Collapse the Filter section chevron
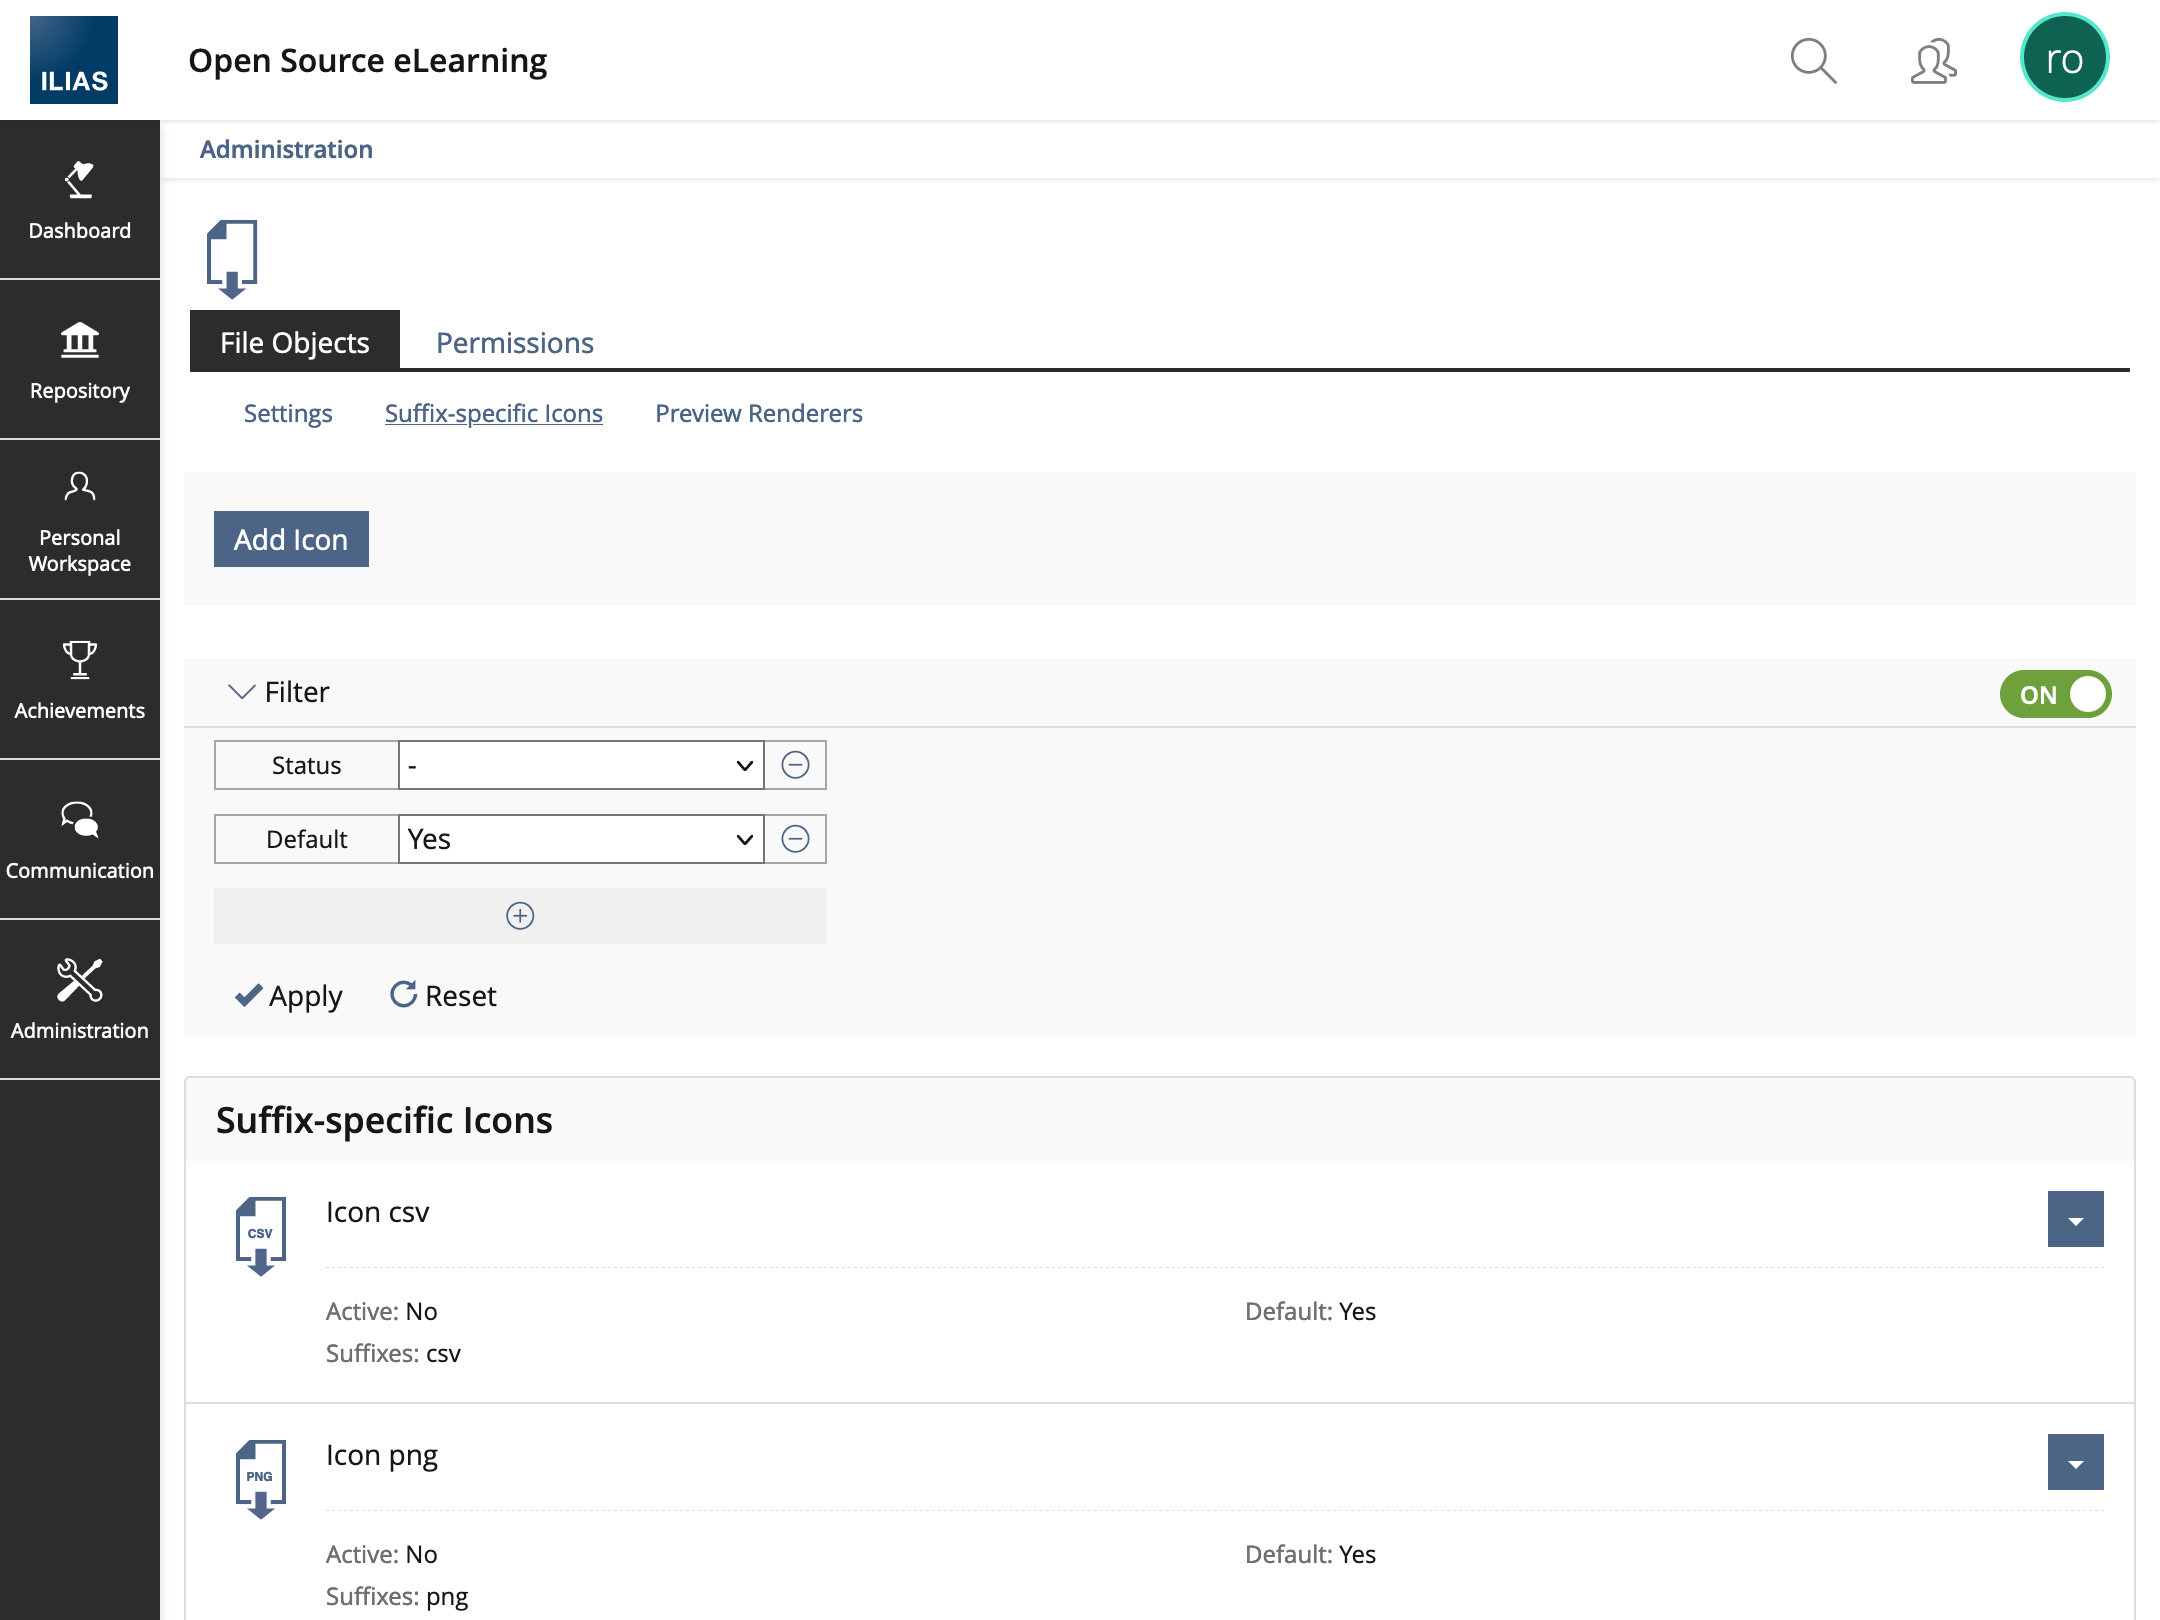Viewport: 2160px width, 1620px height. [x=241, y=692]
